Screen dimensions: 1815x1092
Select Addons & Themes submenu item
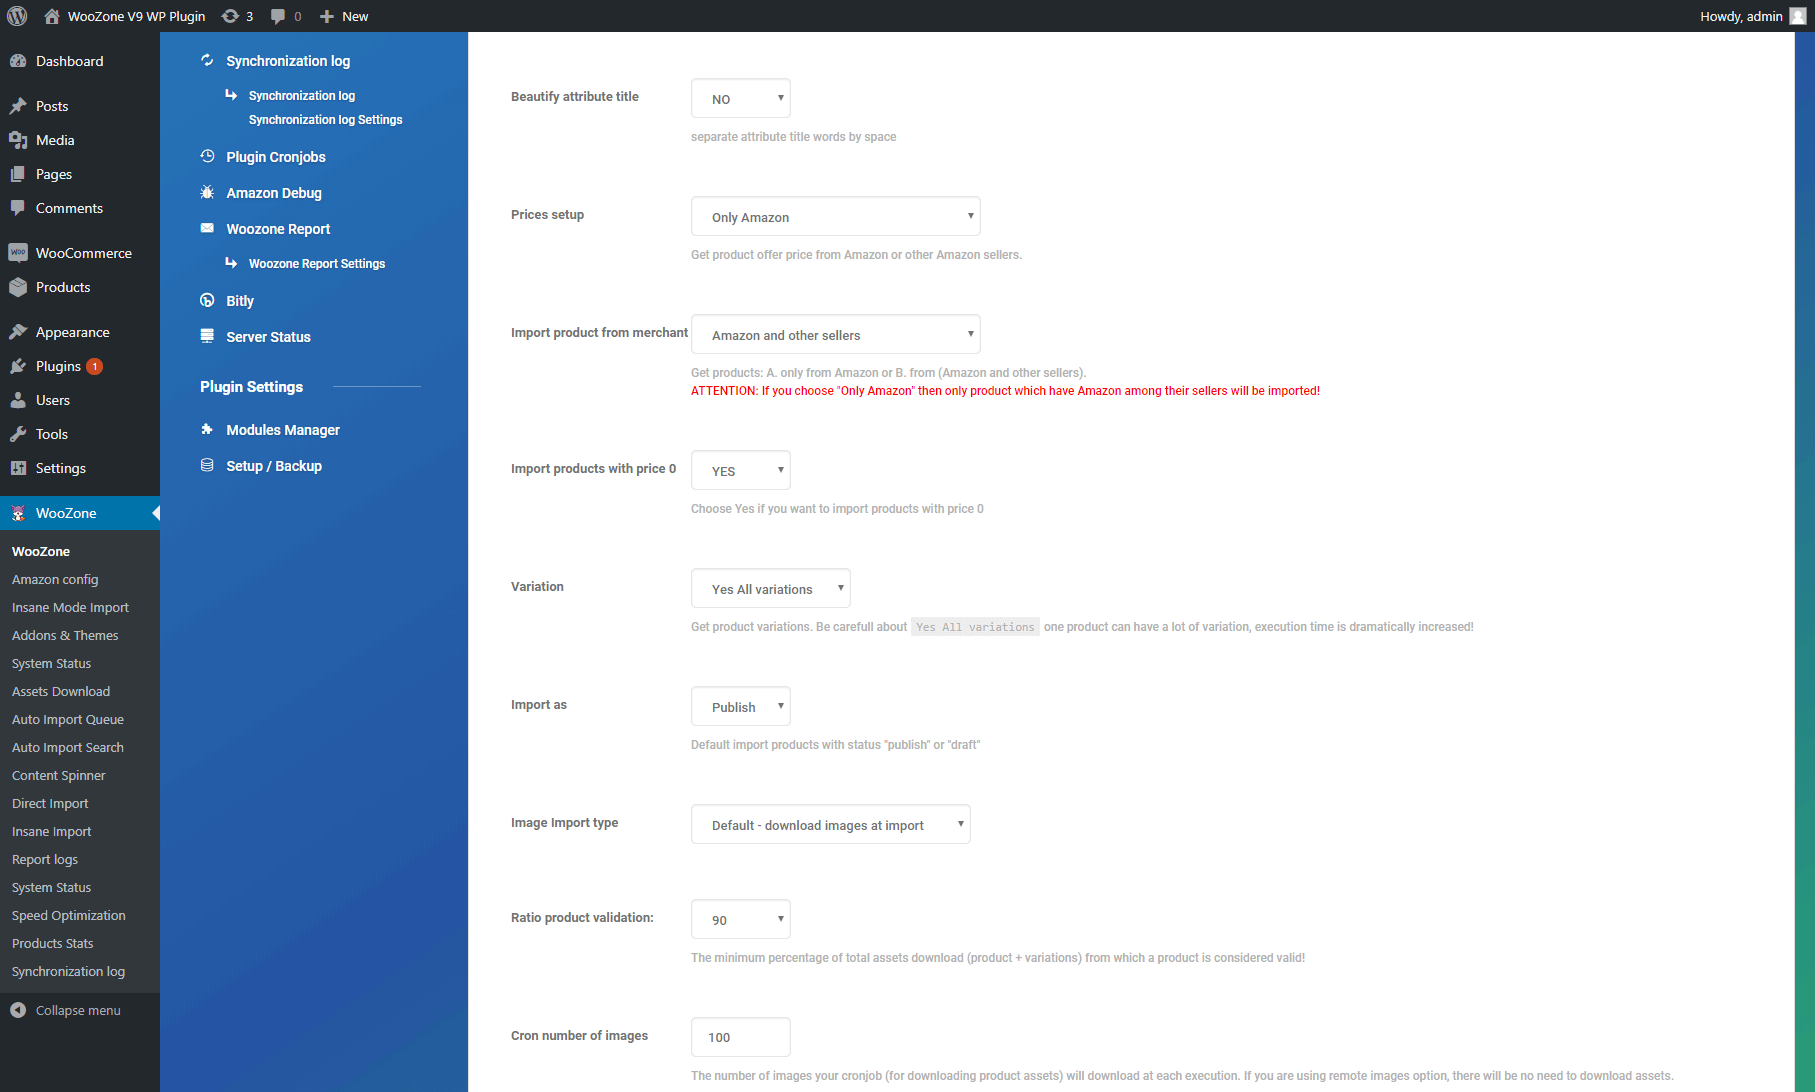65,635
